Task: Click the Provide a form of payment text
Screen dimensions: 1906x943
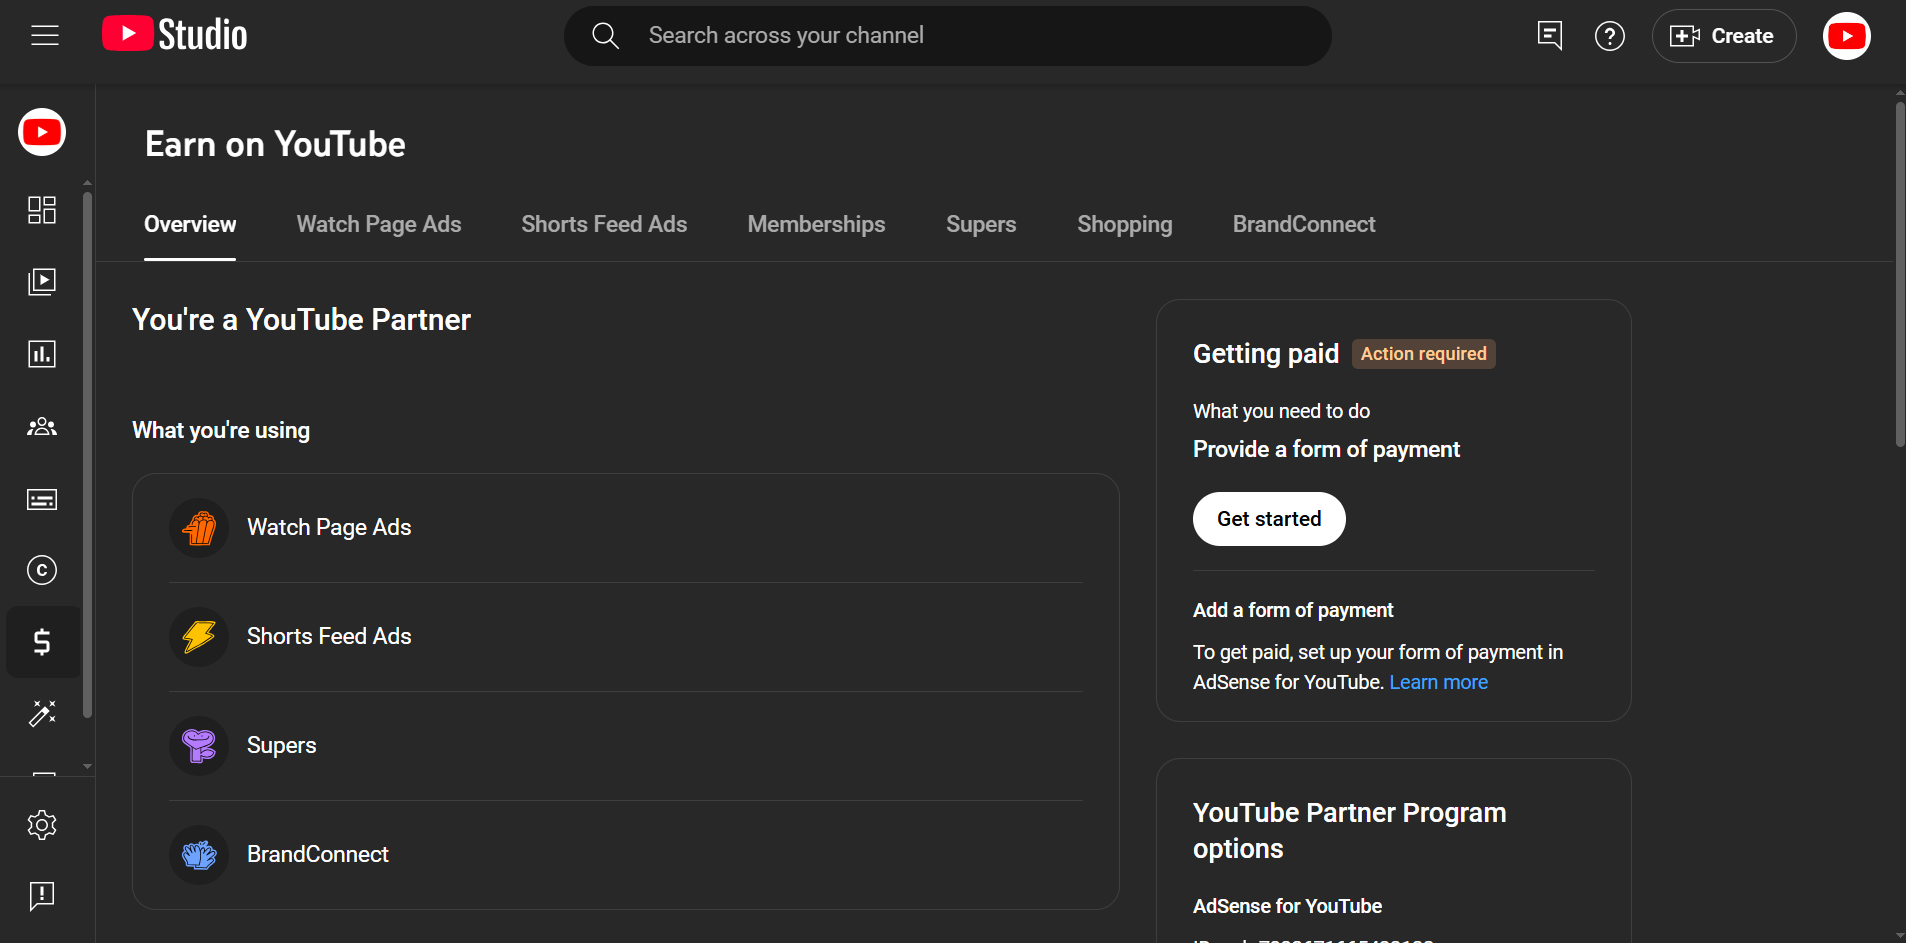Action: [1326, 450]
